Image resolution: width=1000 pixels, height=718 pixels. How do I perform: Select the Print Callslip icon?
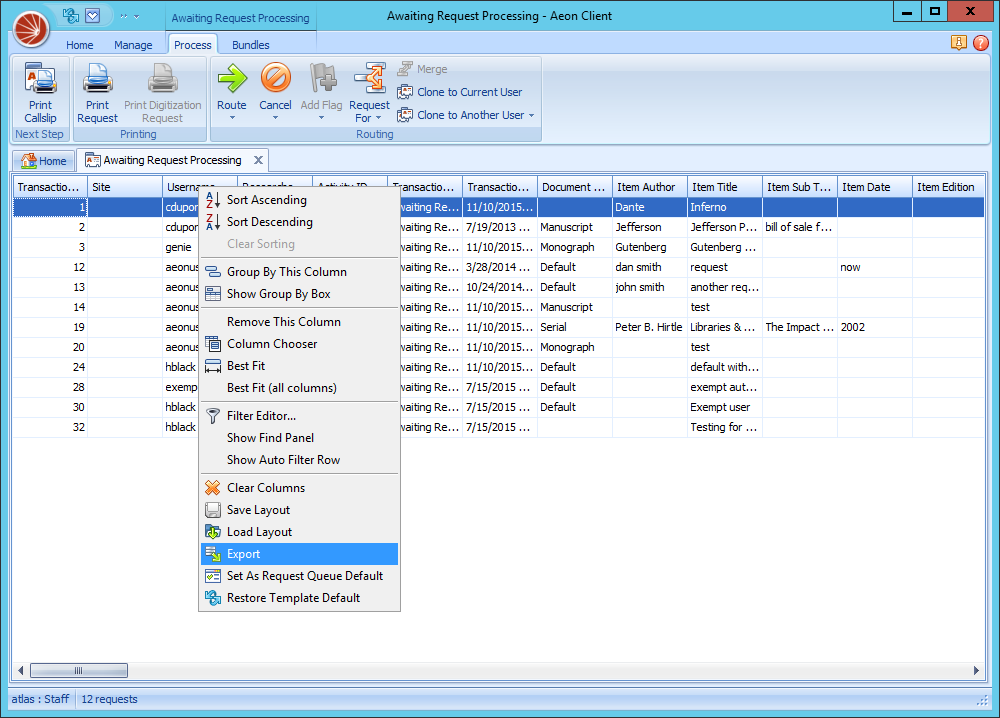40,76
